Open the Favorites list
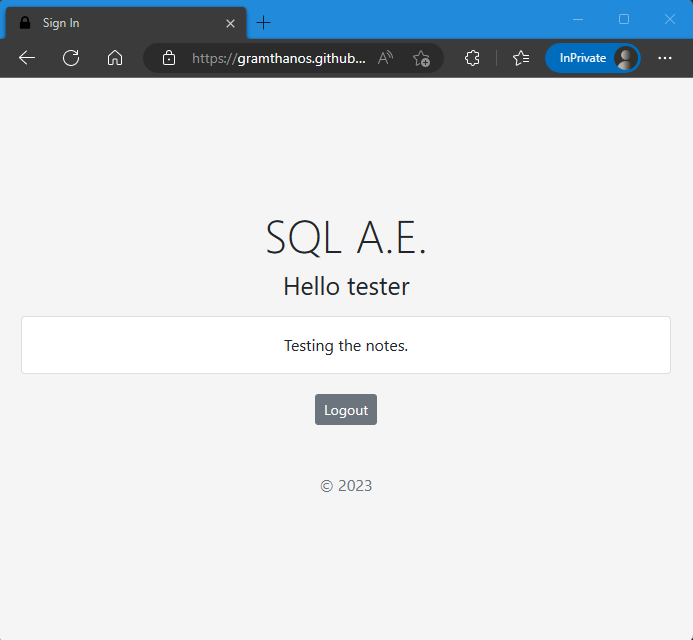Image resolution: width=693 pixels, height=640 pixels. click(x=521, y=58)
